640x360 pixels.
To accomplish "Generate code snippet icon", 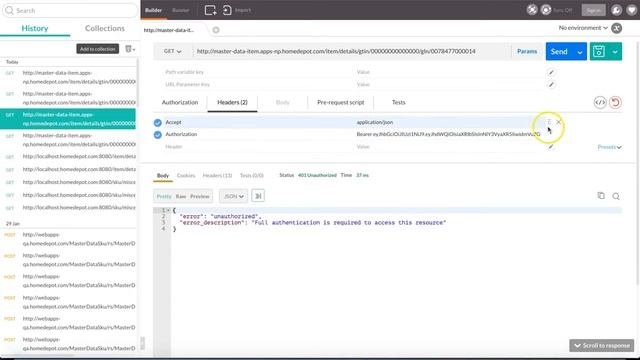I will [x=600, y=102].
